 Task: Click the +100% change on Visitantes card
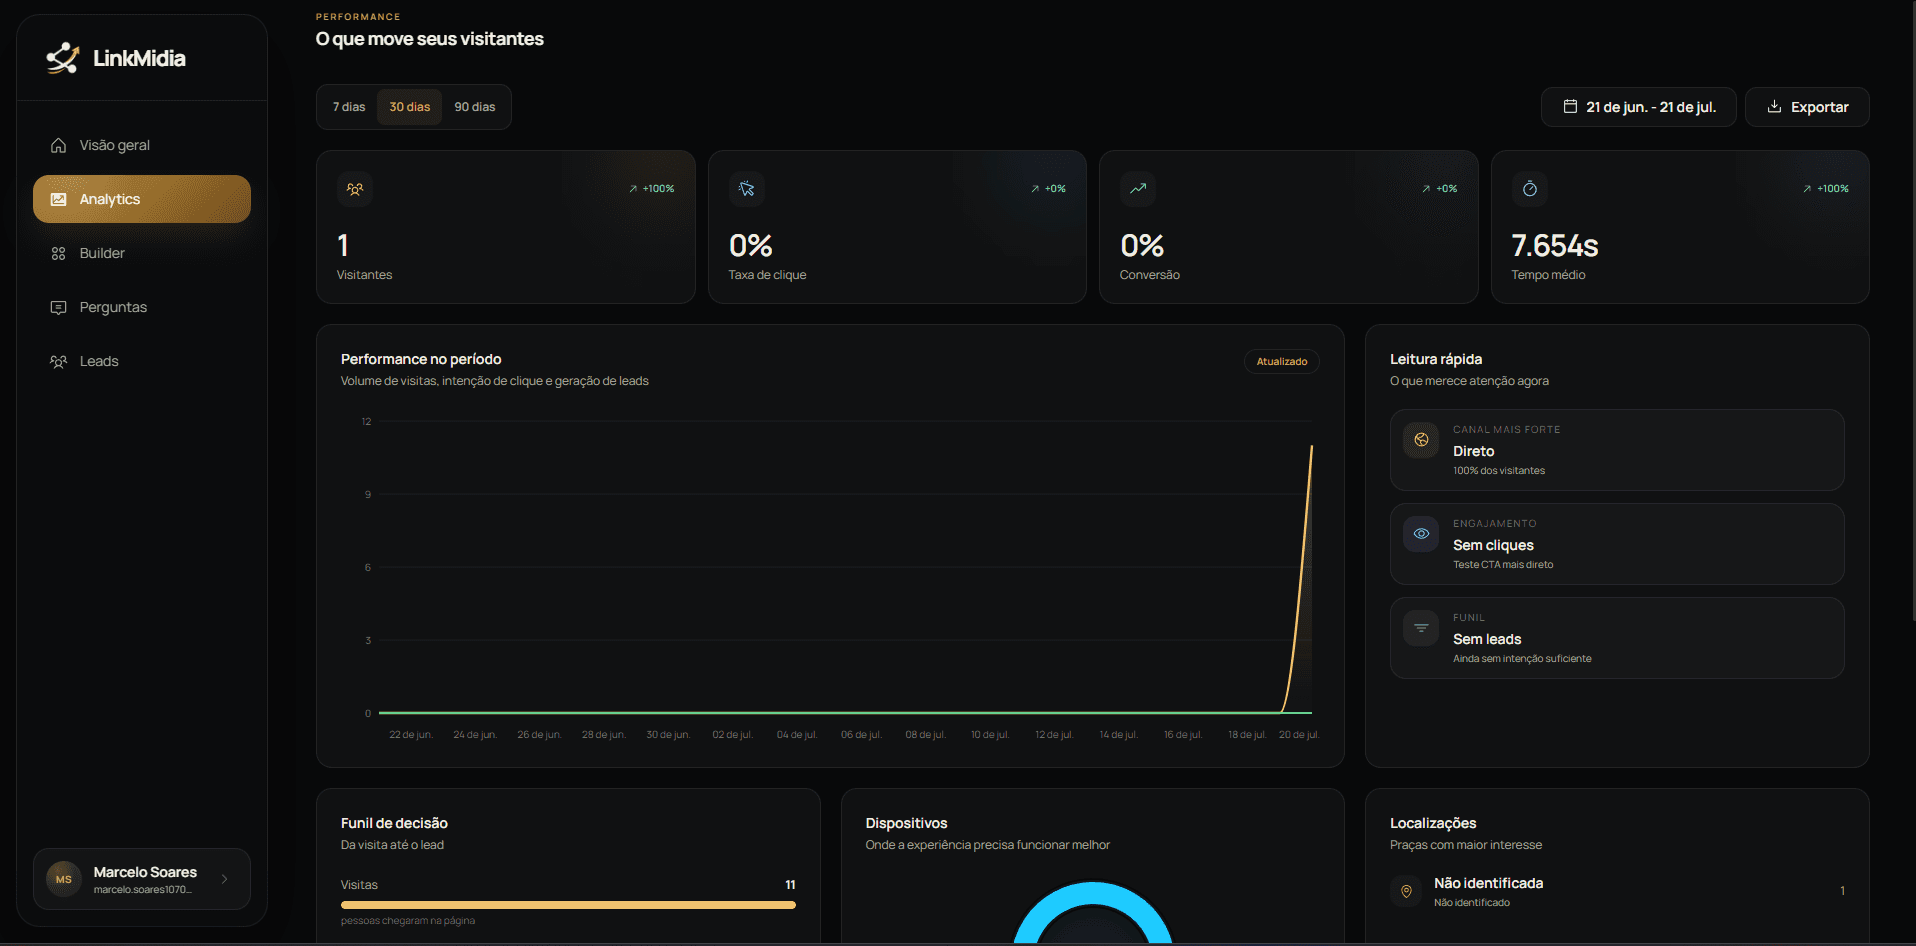(x=652, y=189)
